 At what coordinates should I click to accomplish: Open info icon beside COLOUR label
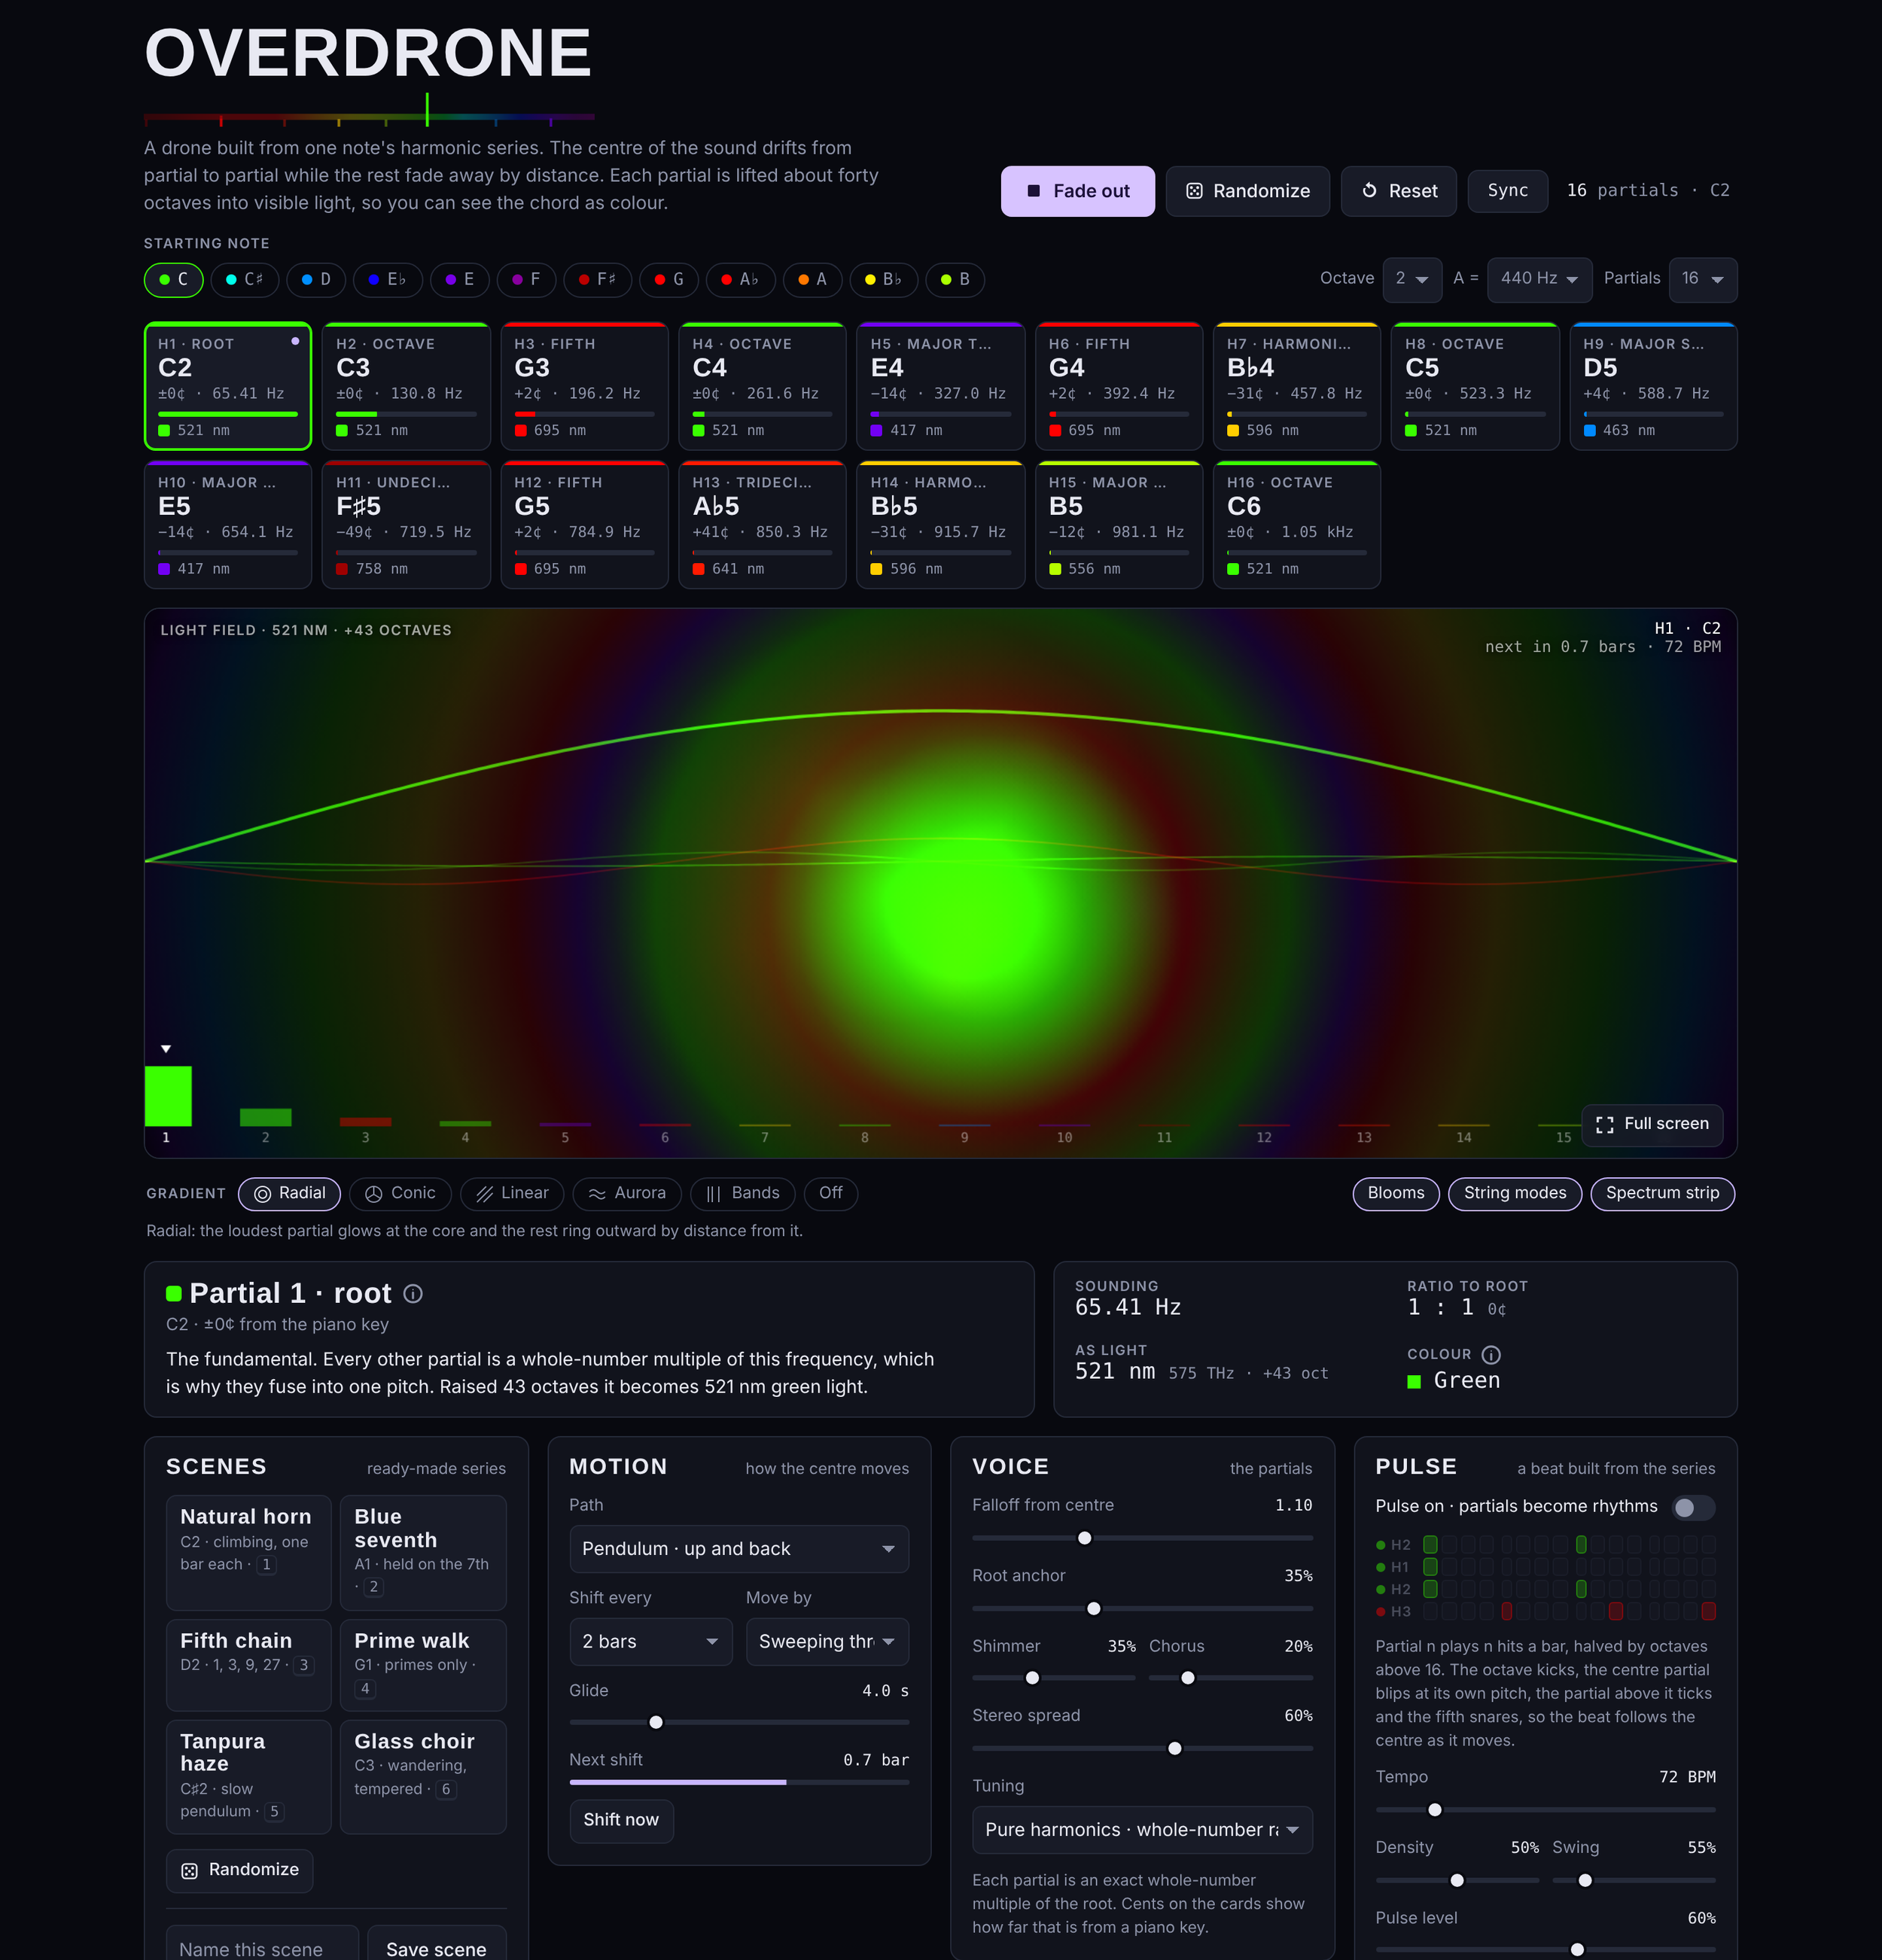[x=1491, y=1355]
